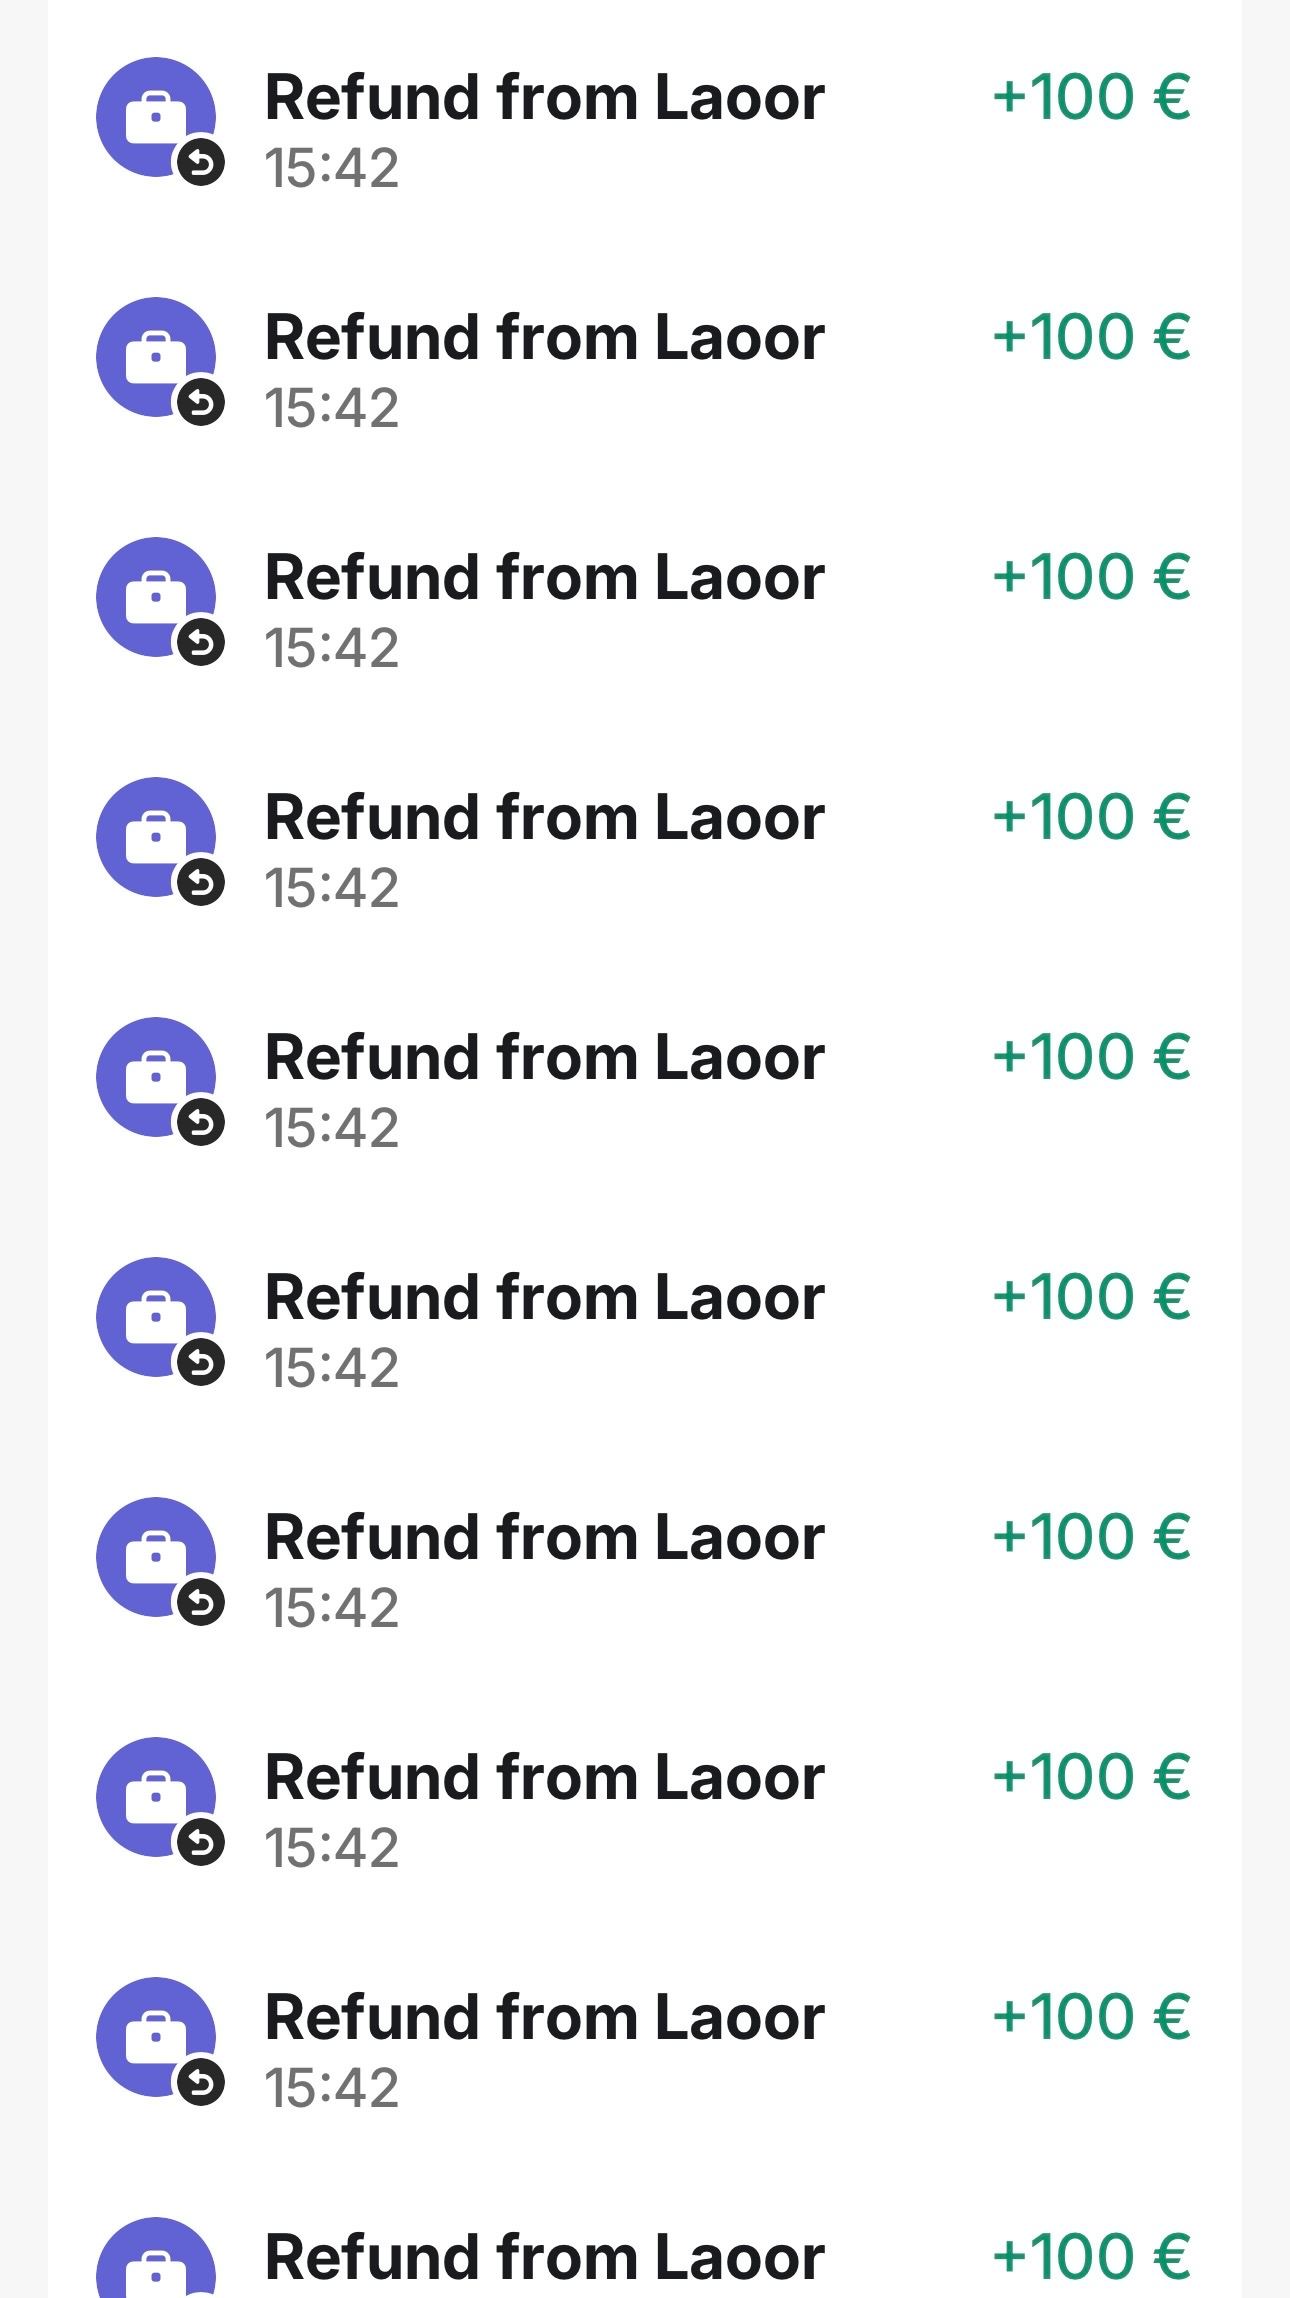The image size is (1290, 2298).
Task: Tap the 15:42 timestamp of the fourth refund
Action: point(332,888)
